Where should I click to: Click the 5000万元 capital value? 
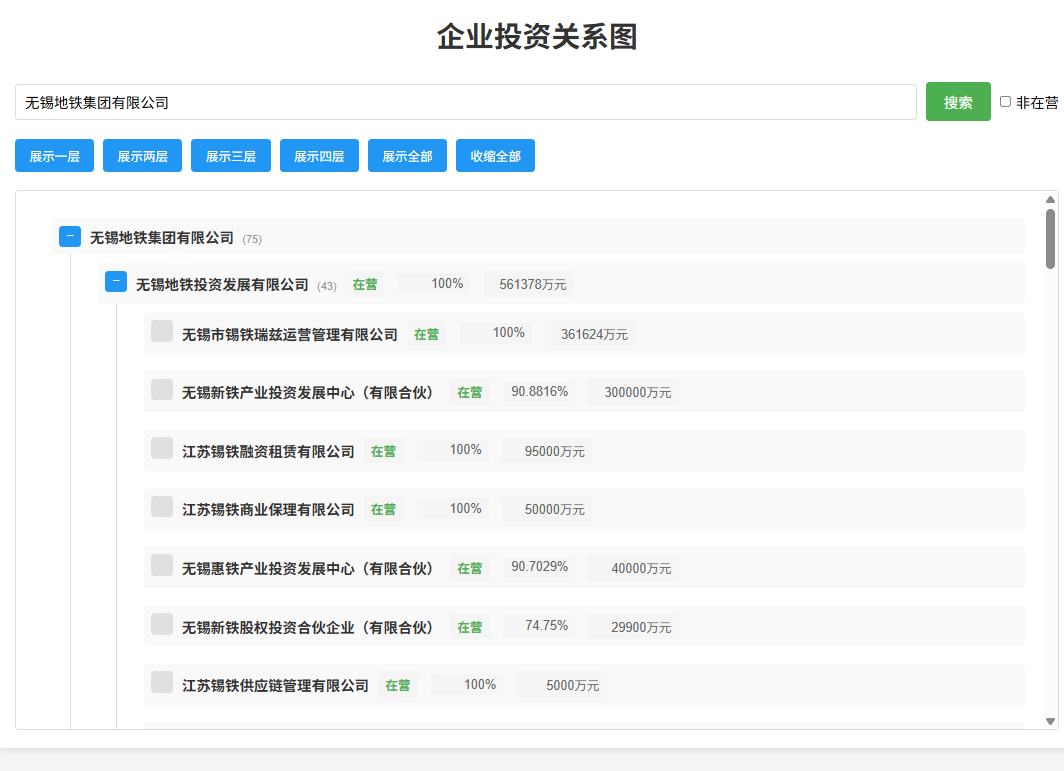tap(573, 685)
